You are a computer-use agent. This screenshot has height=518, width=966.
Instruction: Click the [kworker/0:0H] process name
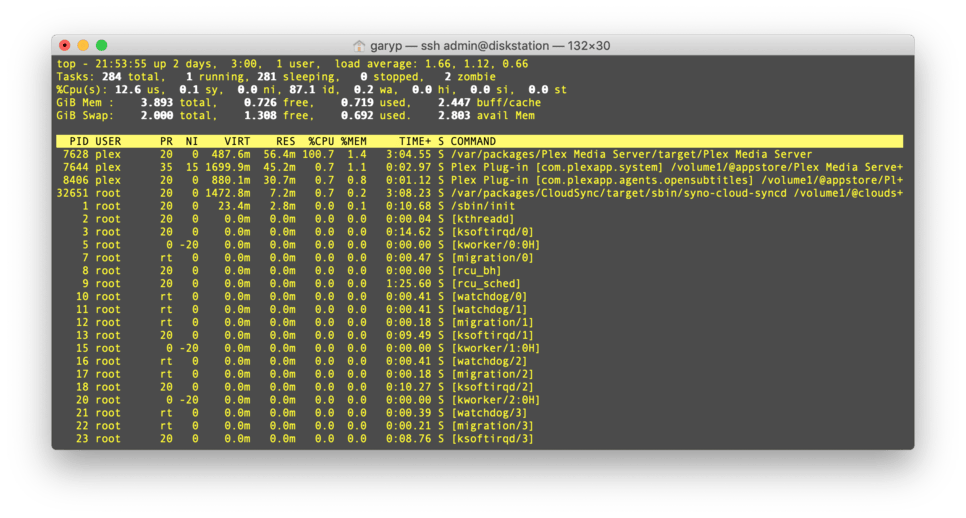pos(495,245)
